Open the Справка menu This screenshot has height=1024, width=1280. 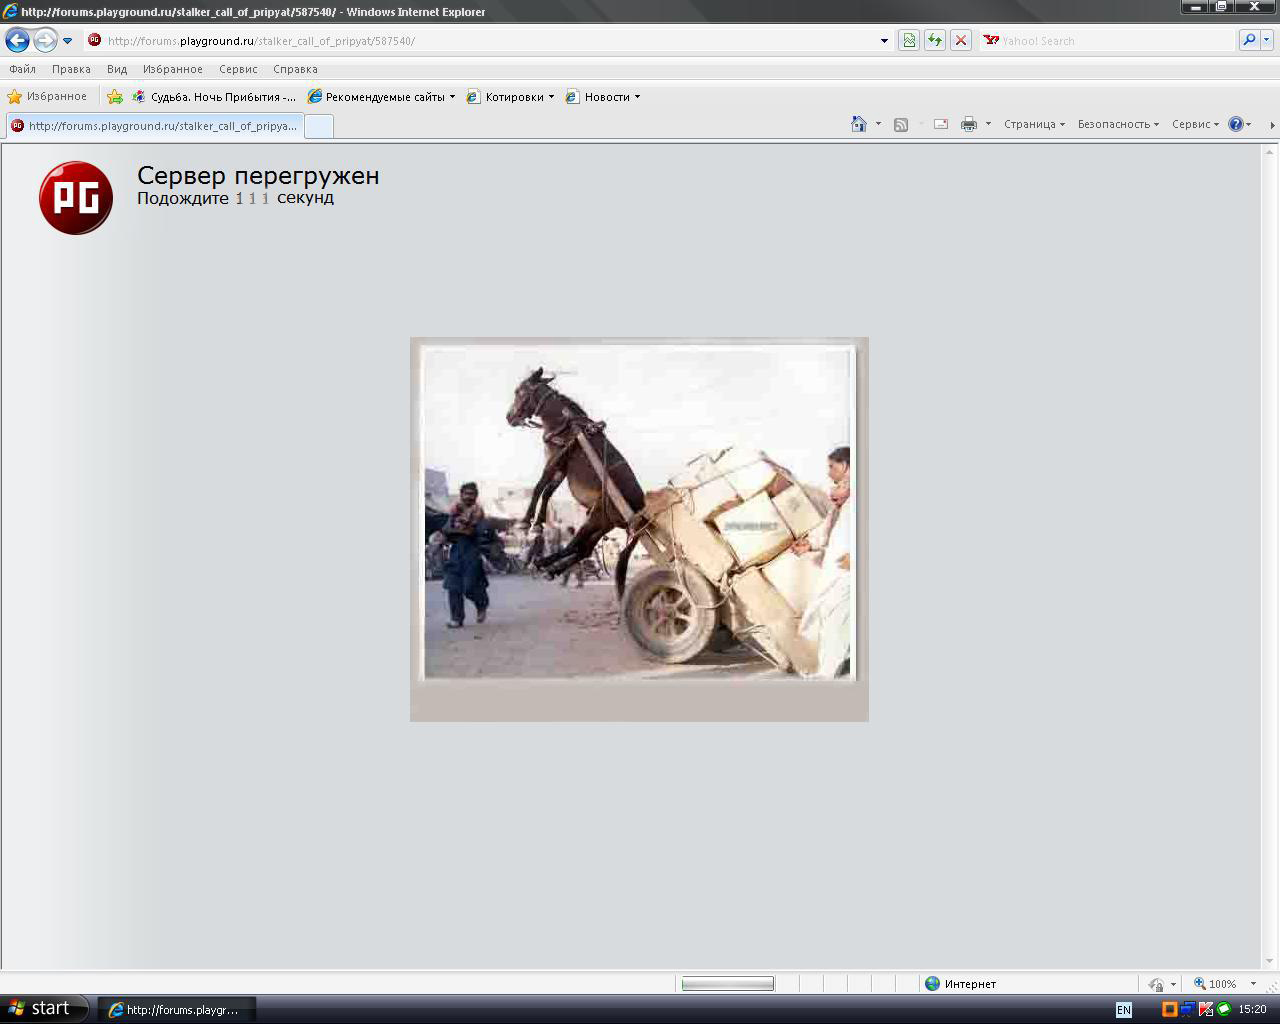coord(295,69)
